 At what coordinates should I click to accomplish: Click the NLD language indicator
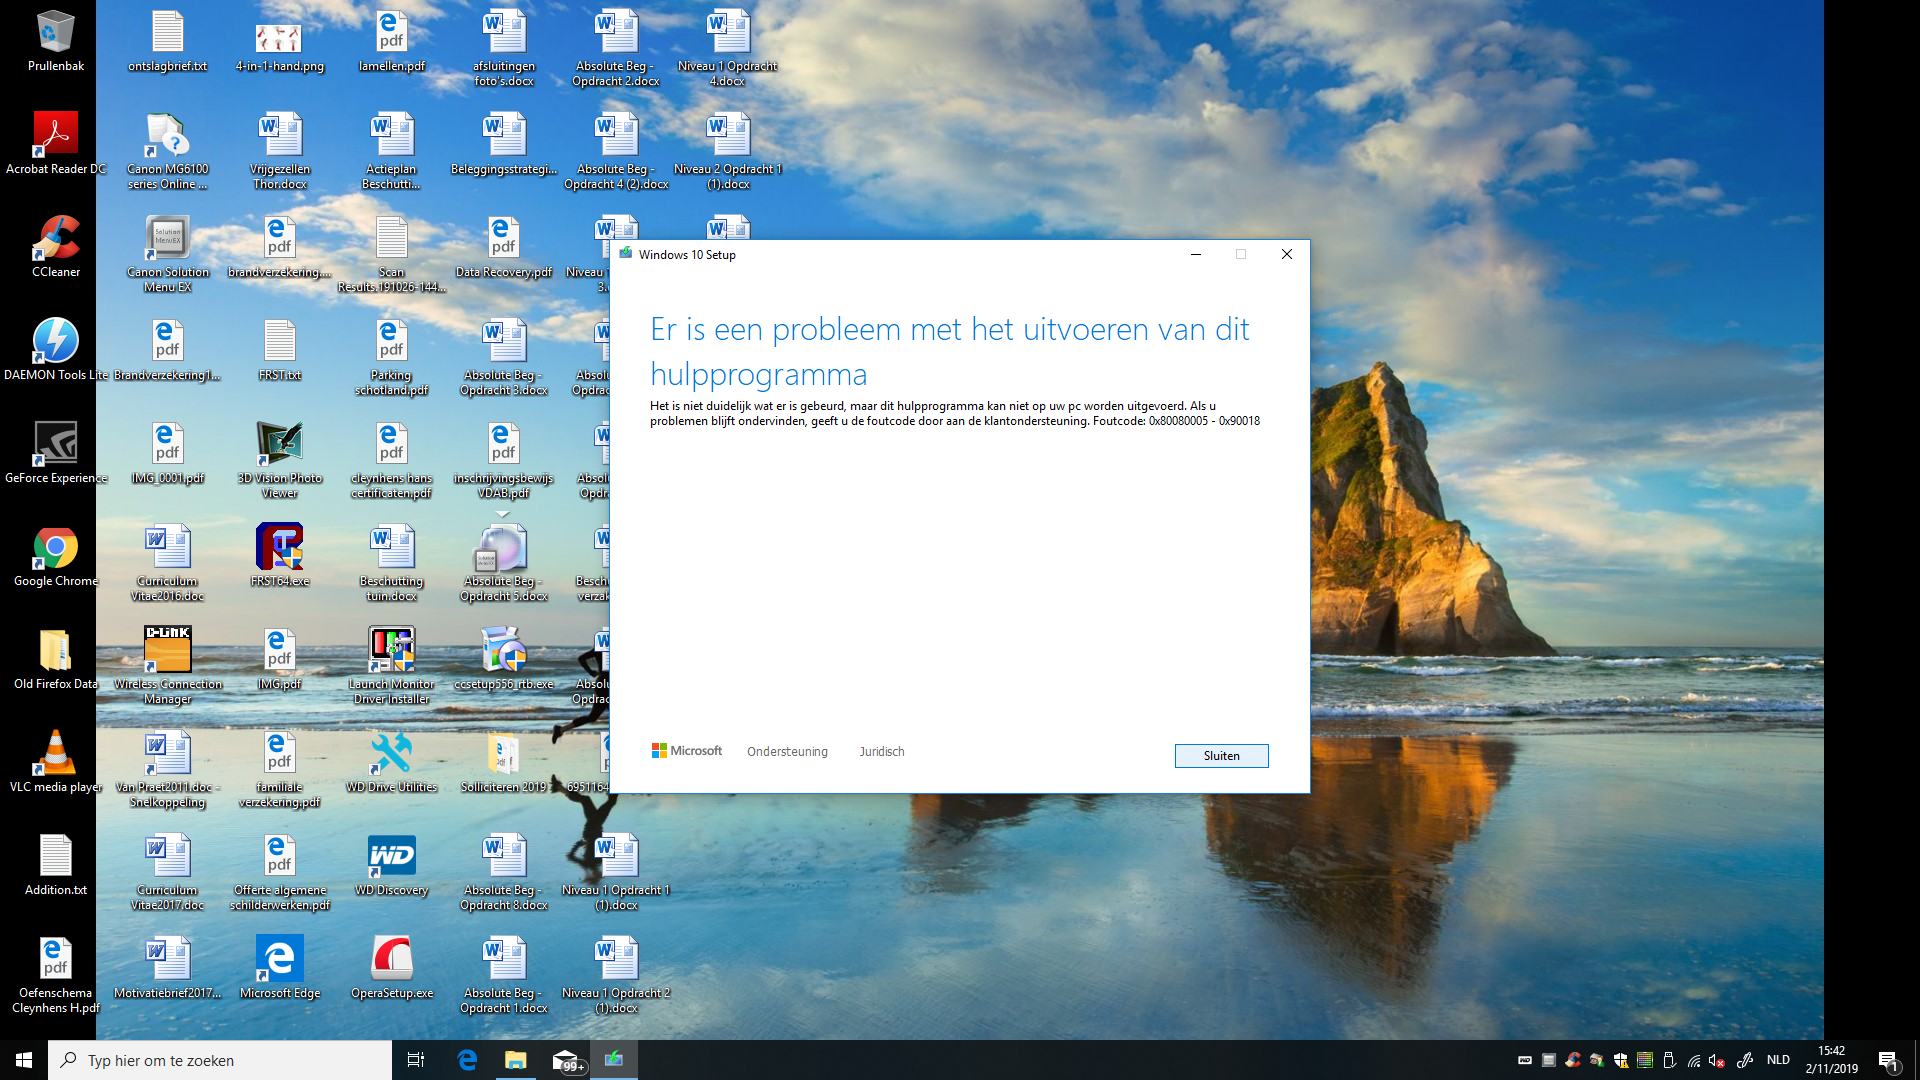(x=1778, y=1060)
